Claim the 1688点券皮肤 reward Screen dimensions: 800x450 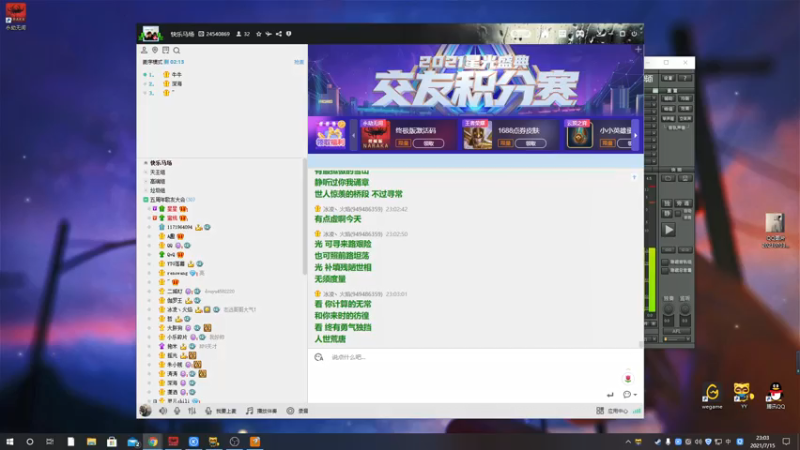531,143
